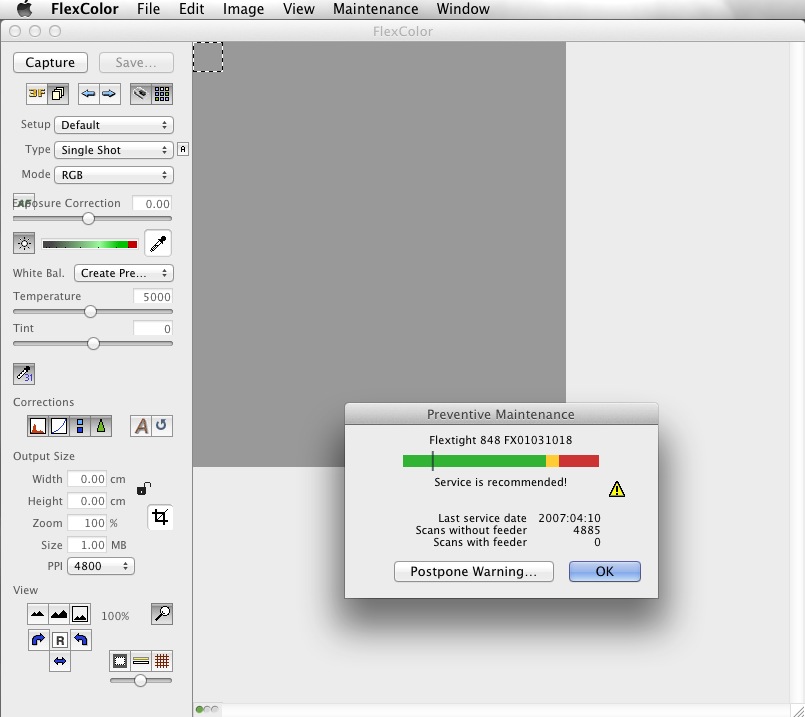Select the scanner frame view icon
This screenshot has width=805, height=717.
[141, 94]
